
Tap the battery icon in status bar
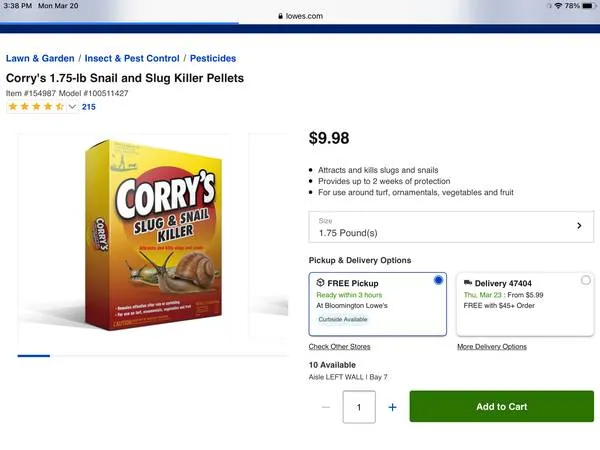[x=588, y=6]
